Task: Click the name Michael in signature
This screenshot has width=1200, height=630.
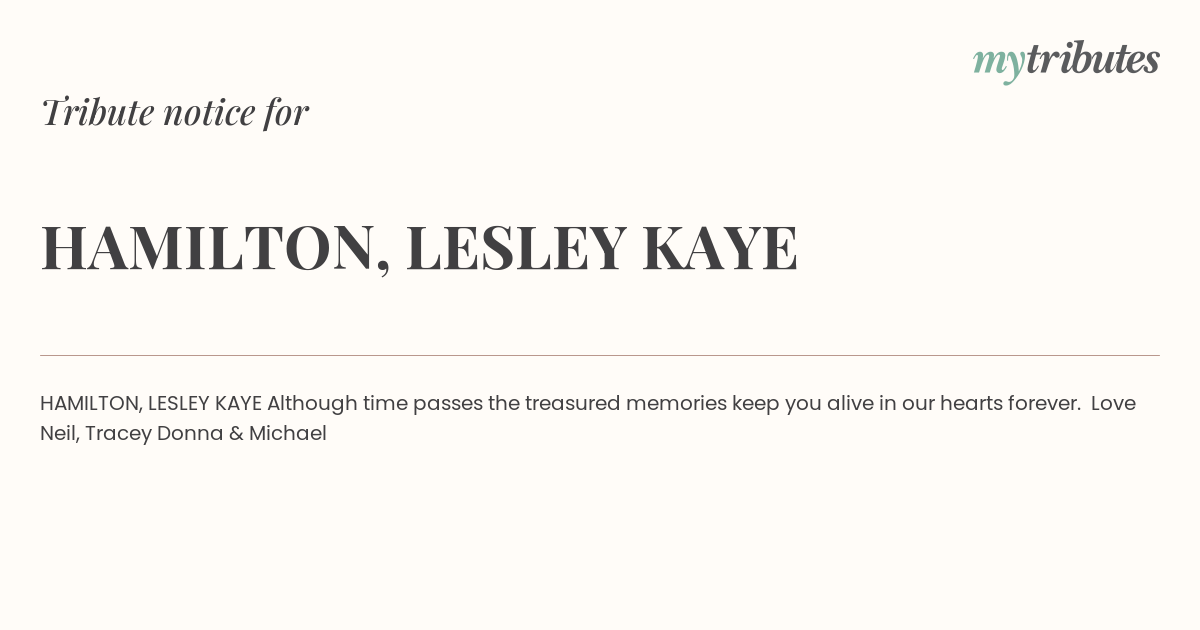Action: 288,434
